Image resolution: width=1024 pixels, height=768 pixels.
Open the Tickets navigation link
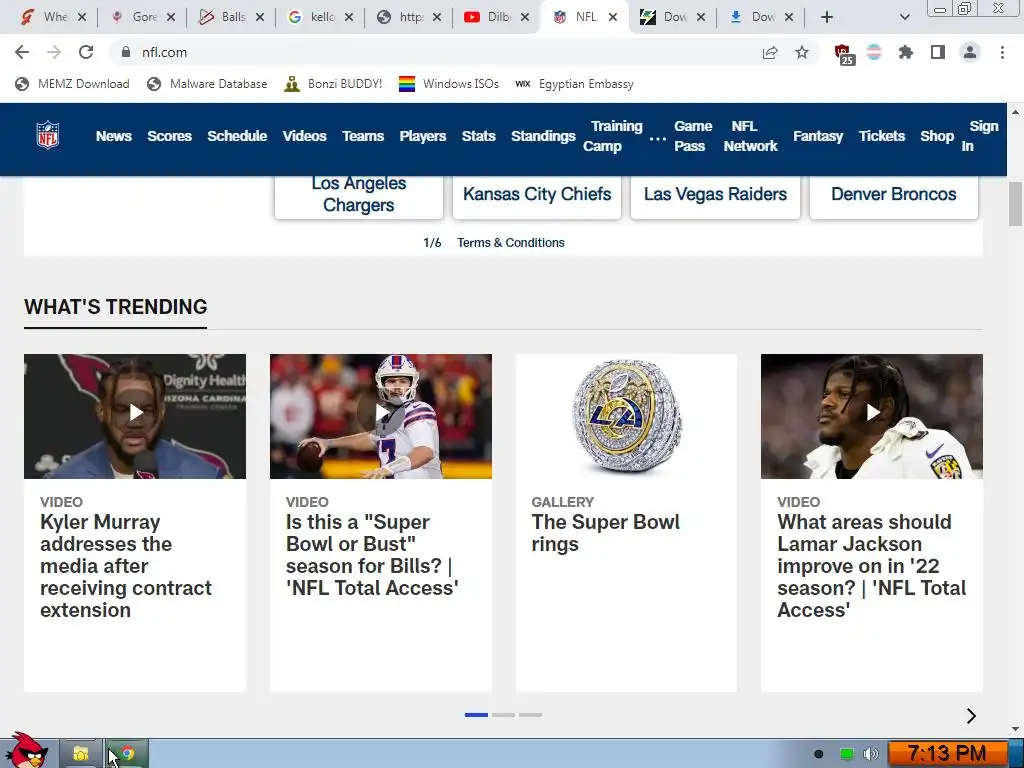click(x=882, y=136)
